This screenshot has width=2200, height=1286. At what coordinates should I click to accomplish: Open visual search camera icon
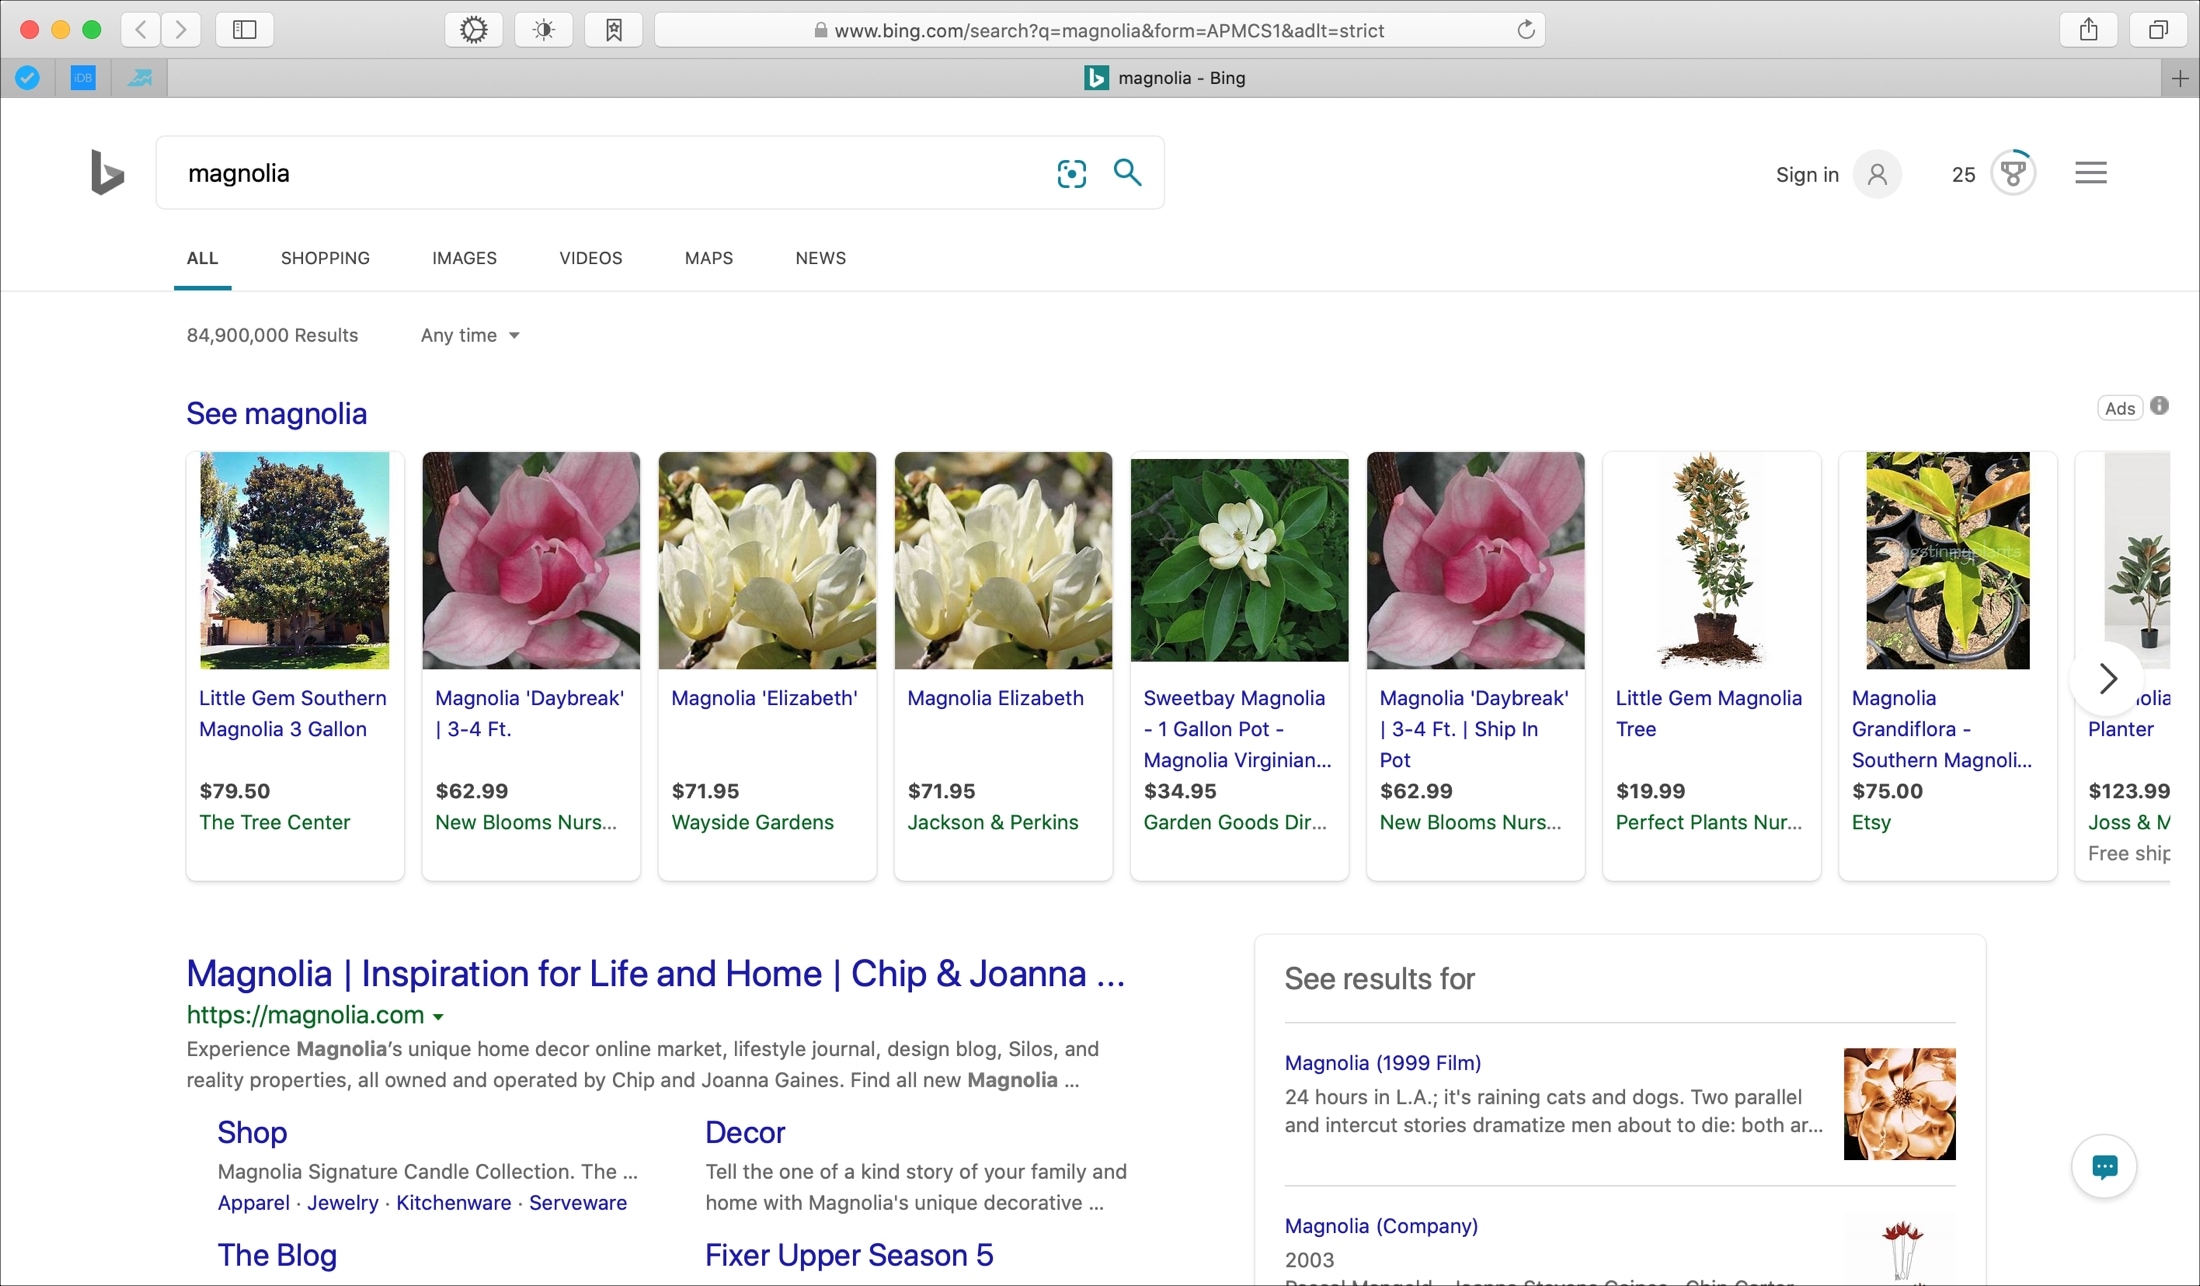click(x=1071, y=173)
